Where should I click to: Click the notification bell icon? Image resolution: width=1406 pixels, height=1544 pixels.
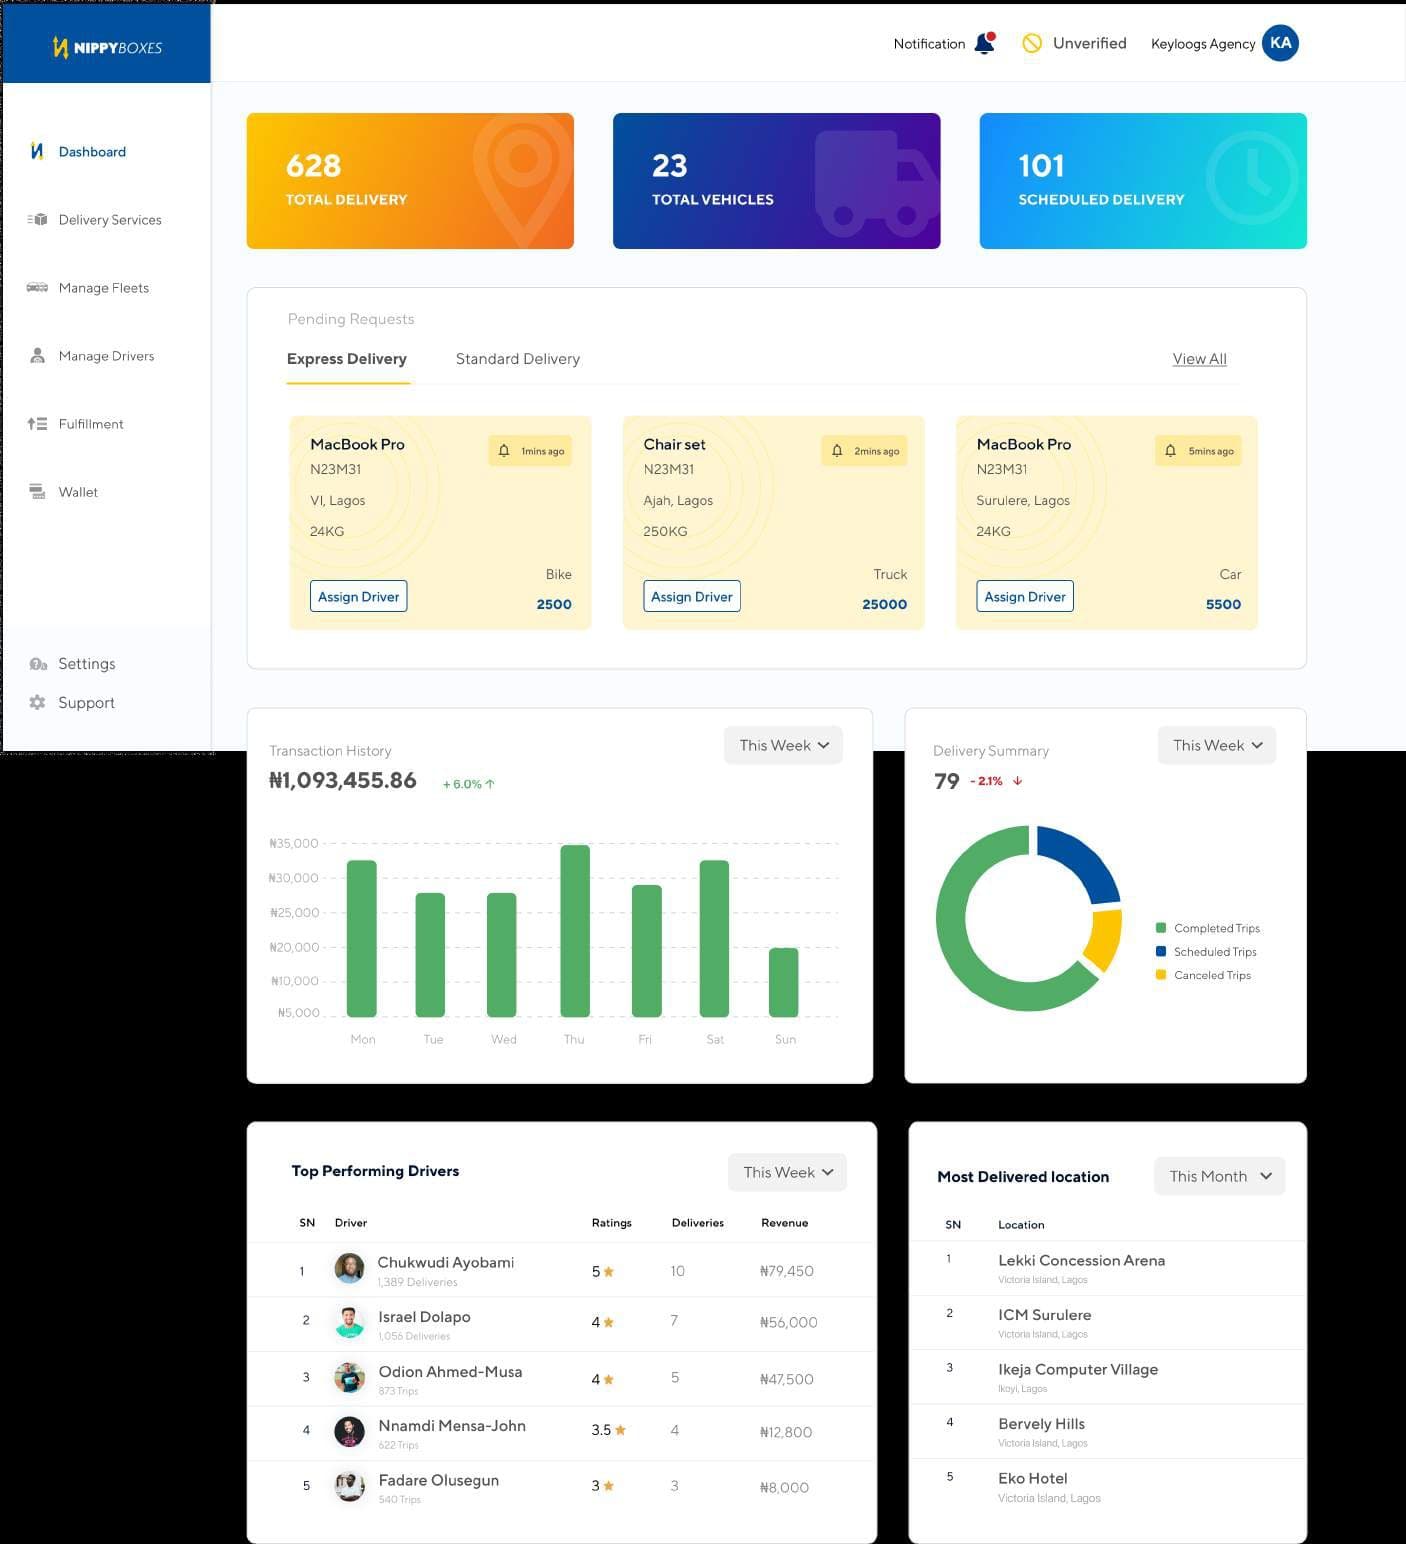(985, 43)
